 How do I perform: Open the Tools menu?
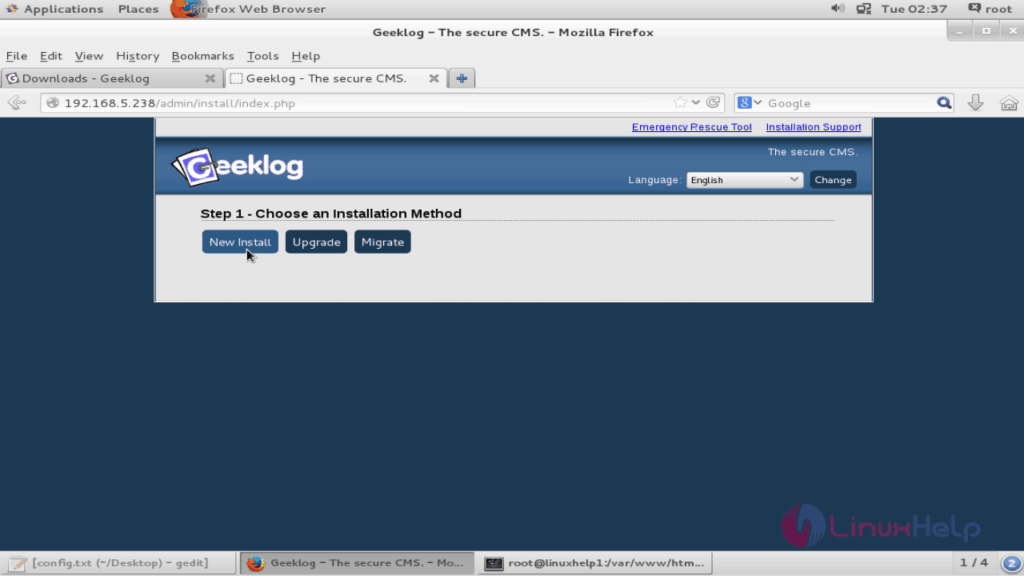263,56
